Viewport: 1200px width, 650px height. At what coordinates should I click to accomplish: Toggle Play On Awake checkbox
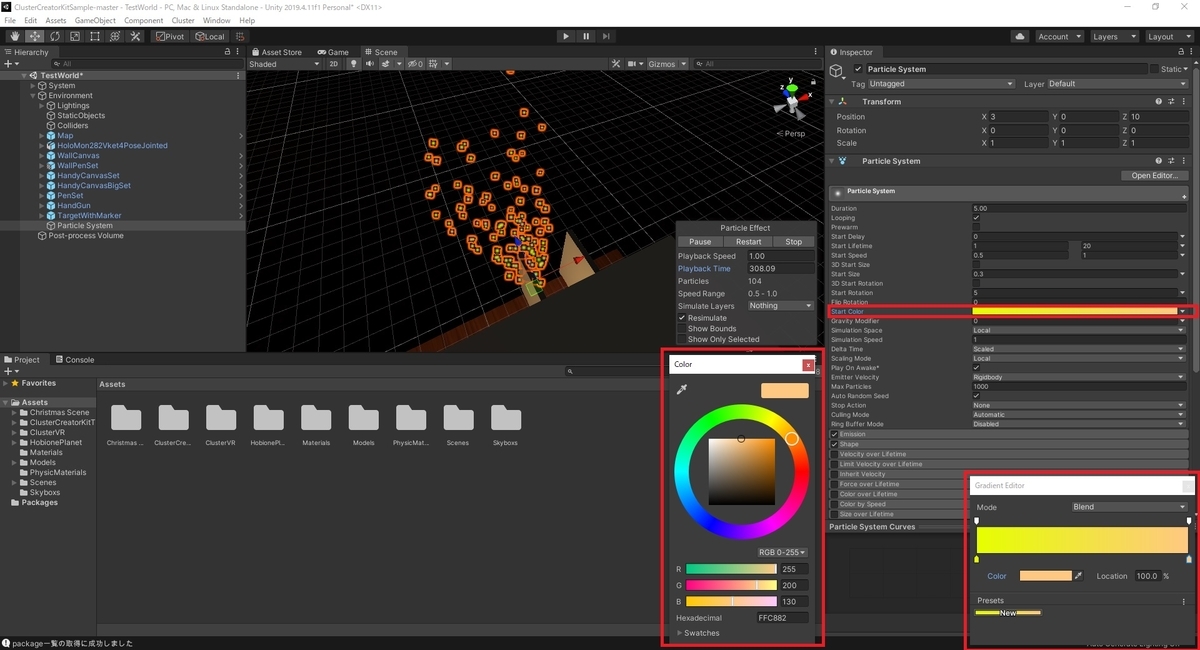(976, 368)
